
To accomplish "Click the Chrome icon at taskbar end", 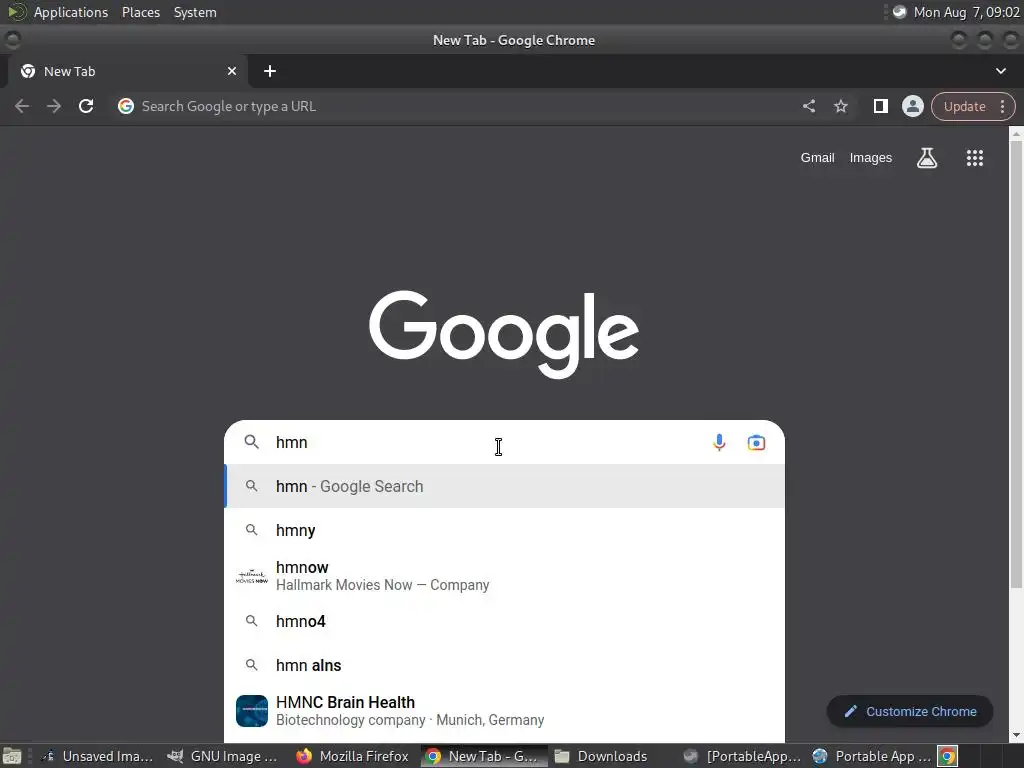I will [x=948, y=756].
